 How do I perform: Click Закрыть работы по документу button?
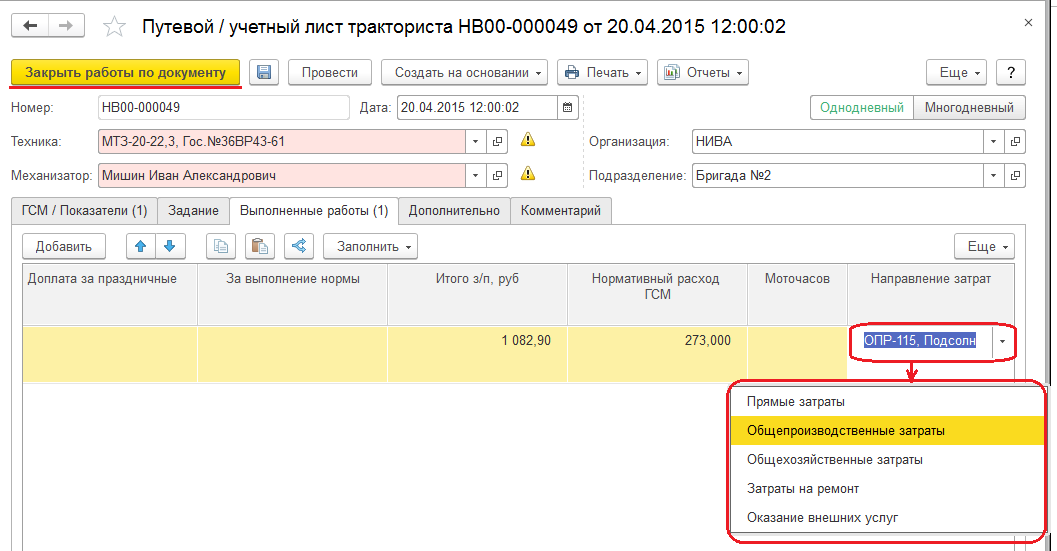(x=125, y=72)
